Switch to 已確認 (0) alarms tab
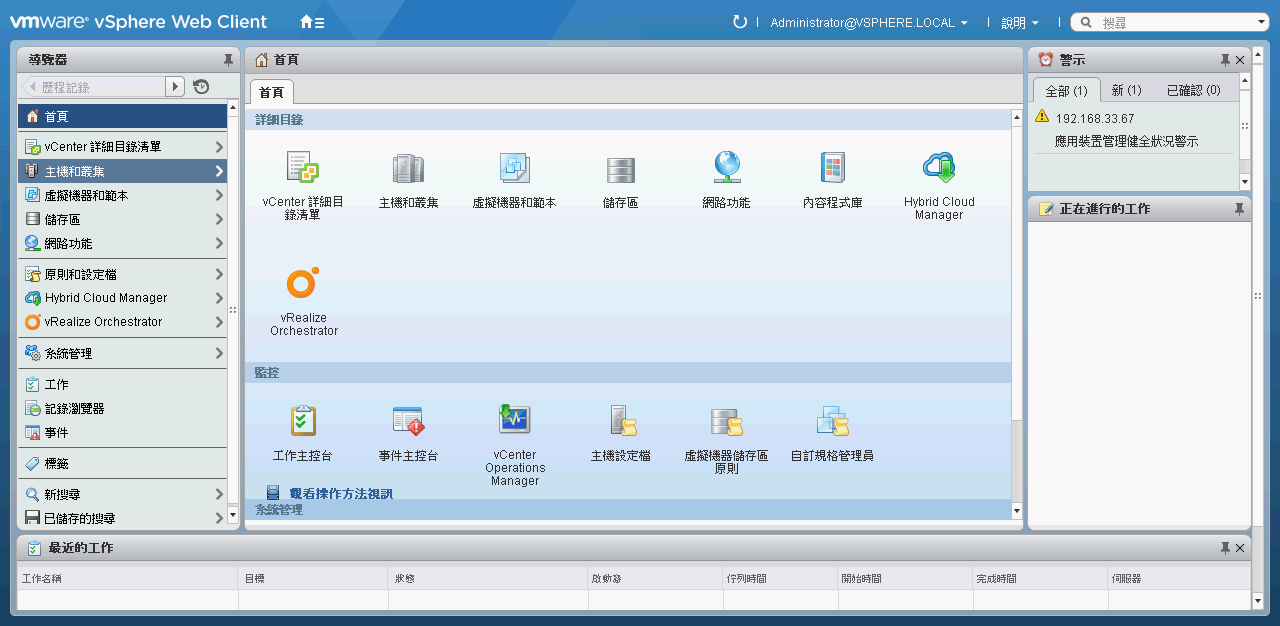 pyautogui.click(x=1193, y=90)
